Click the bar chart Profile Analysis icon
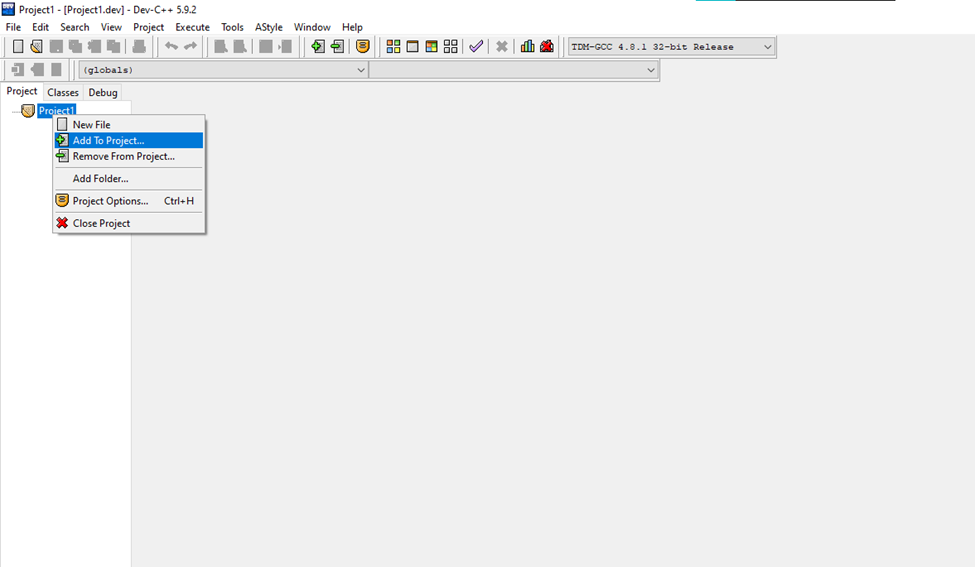 527,47
